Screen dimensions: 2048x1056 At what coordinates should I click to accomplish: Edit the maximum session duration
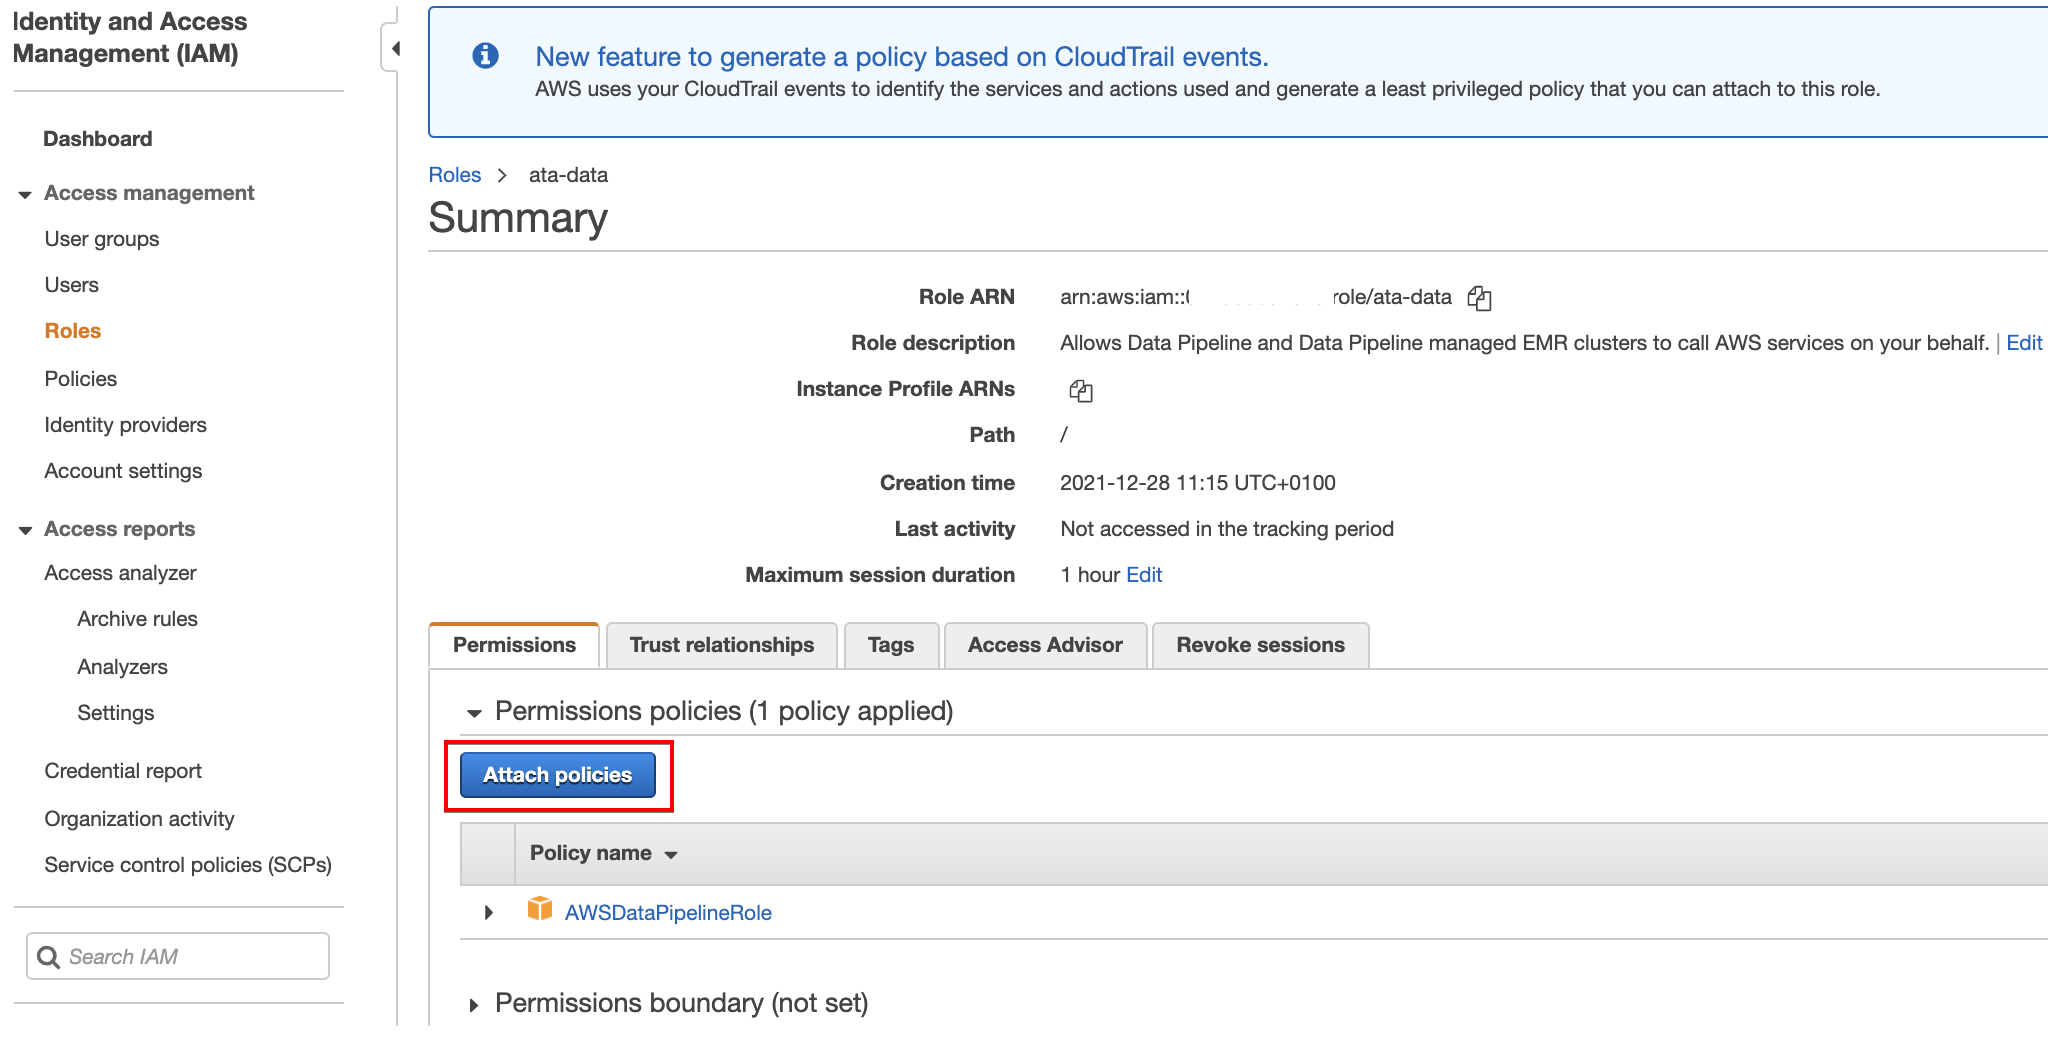(1144, 575)
